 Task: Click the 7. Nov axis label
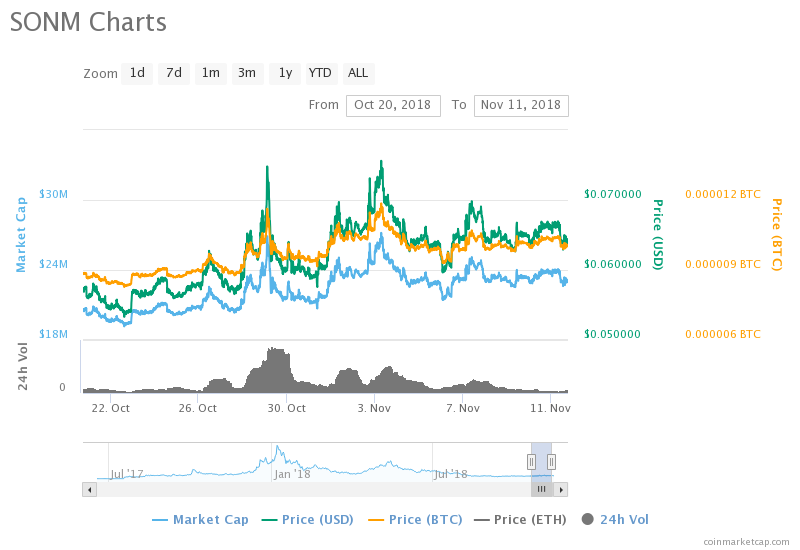pyautogui.click(x=463, y=408)
